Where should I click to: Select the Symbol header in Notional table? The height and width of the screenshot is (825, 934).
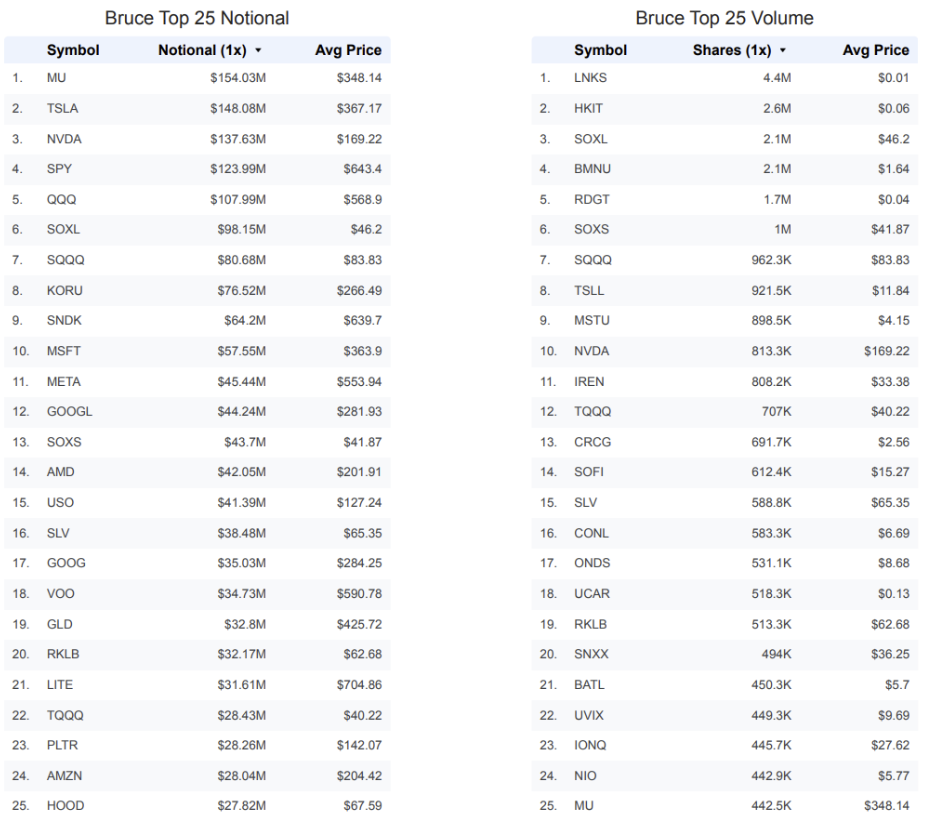[x=73, y=50]
